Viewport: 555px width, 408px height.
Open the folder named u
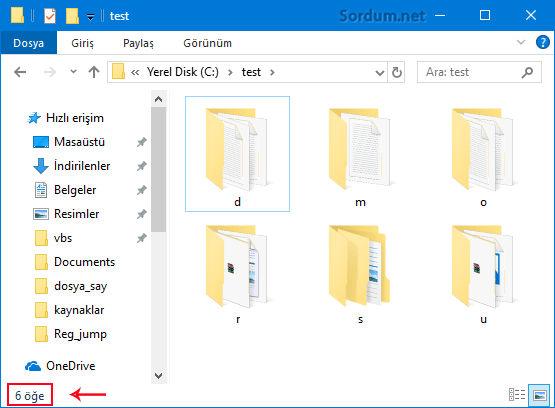[x=483, y=271]
